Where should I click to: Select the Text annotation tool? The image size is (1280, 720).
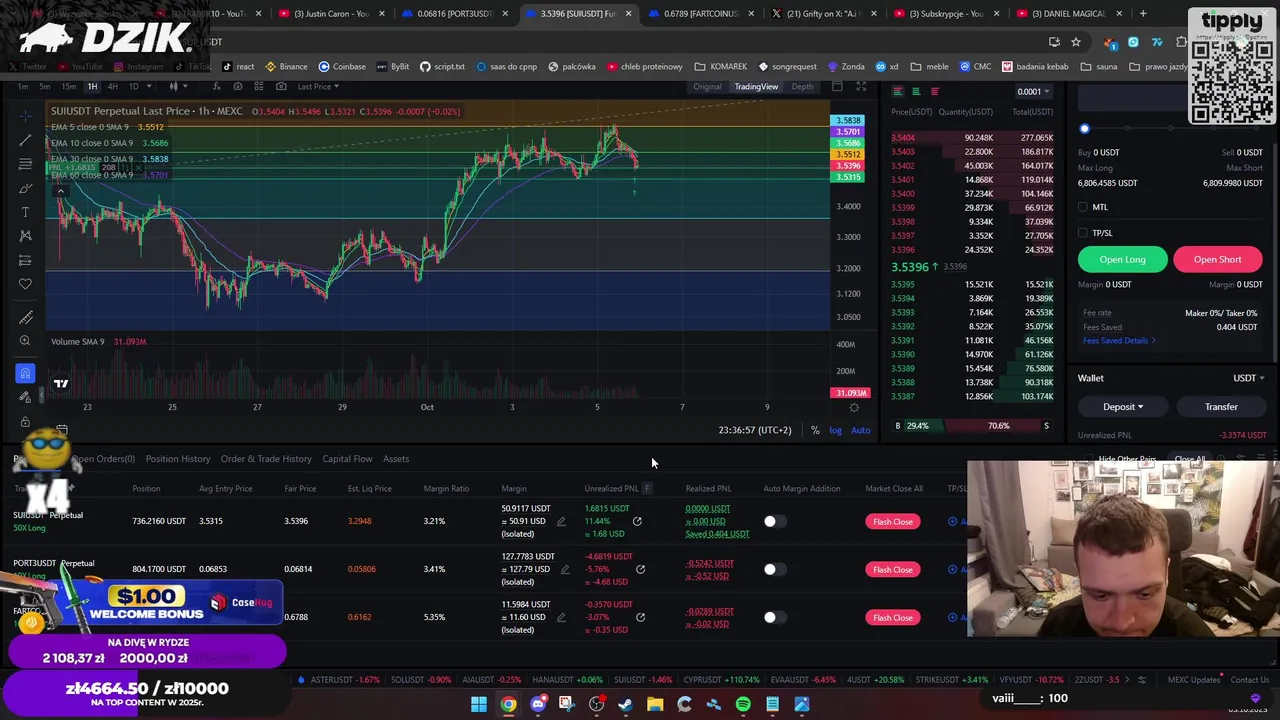[25, 211]
